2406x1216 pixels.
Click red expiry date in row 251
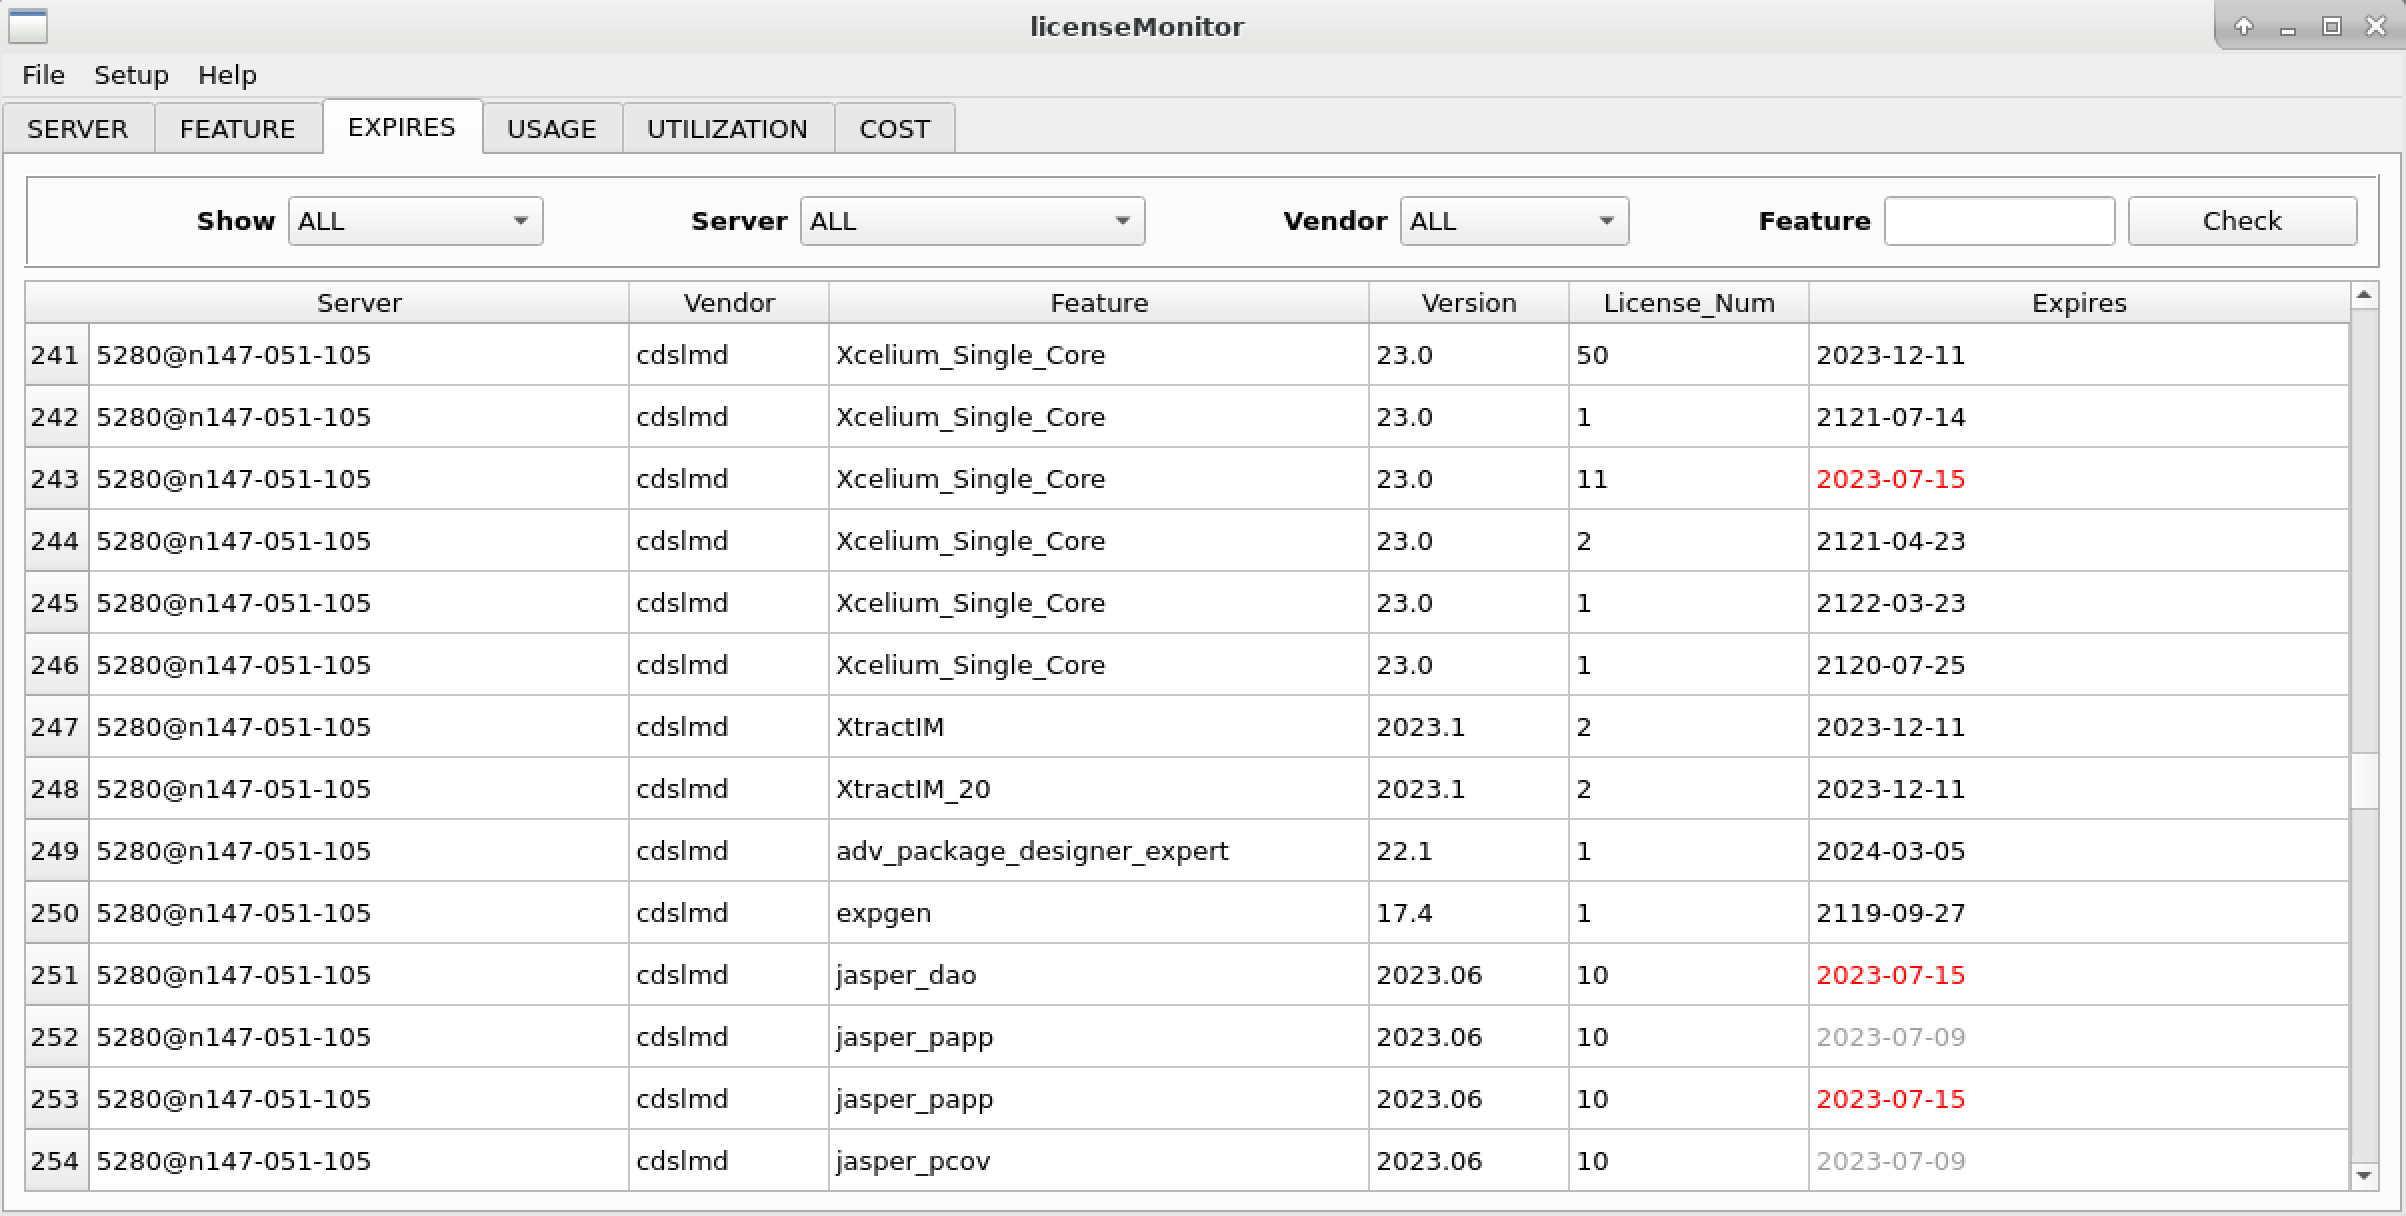tap(2079, 975)
